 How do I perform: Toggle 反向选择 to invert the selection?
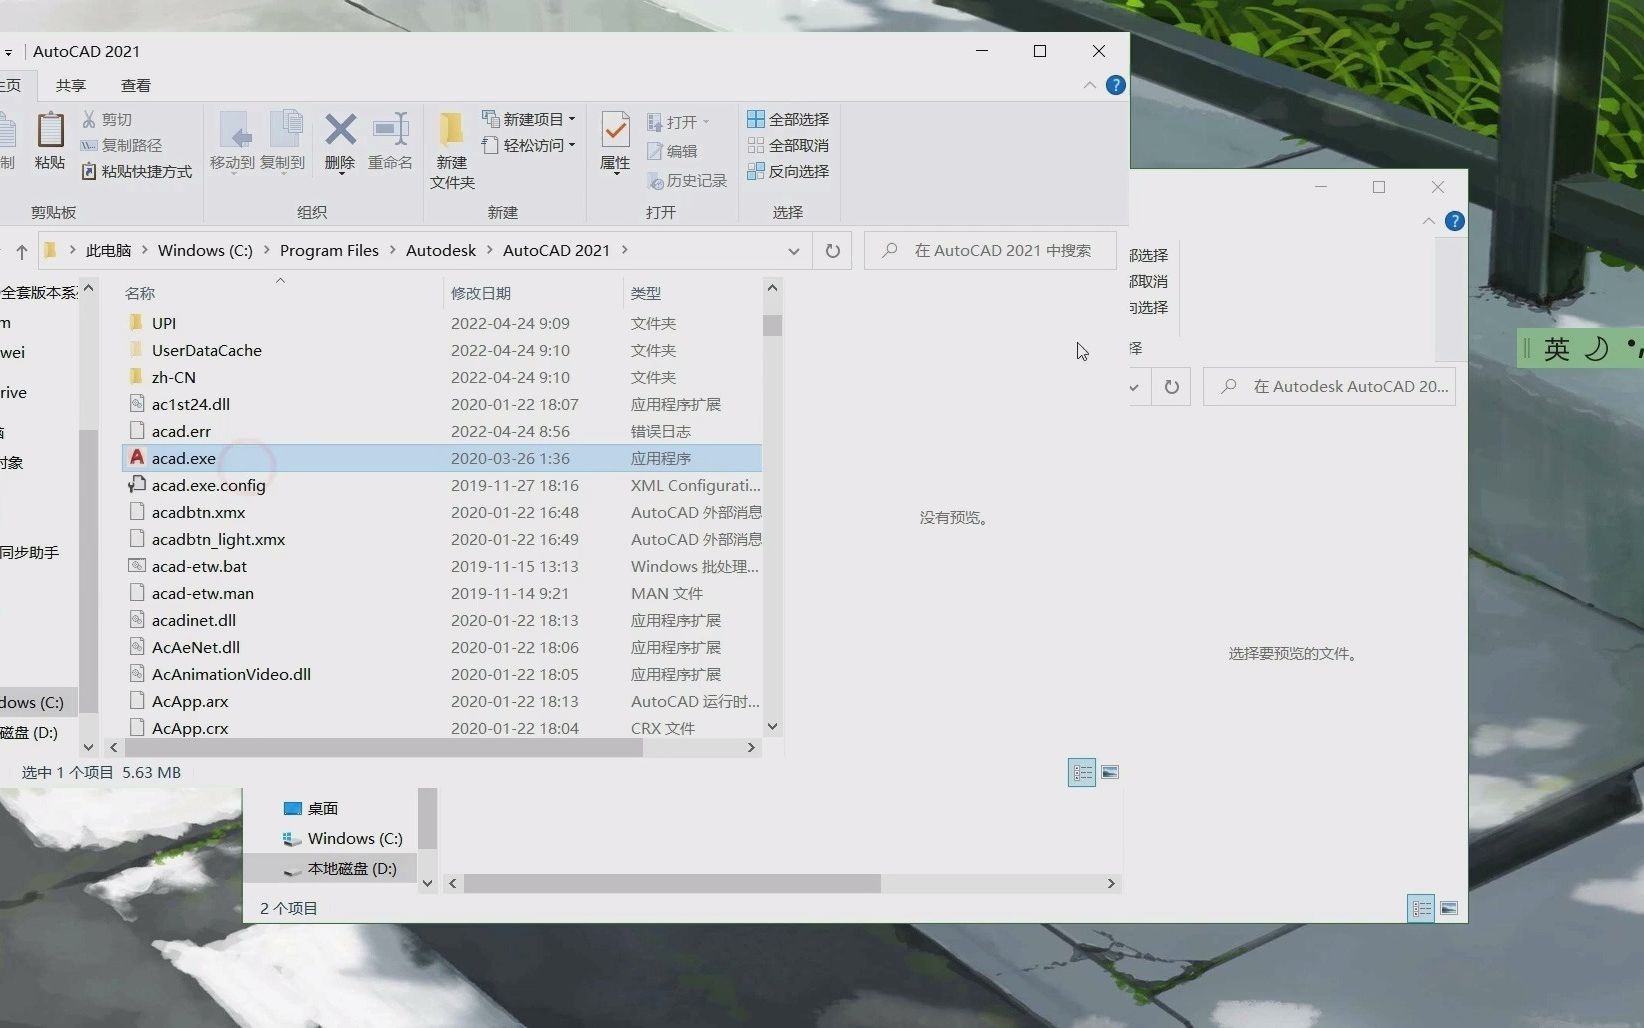(x=789, y=171)
